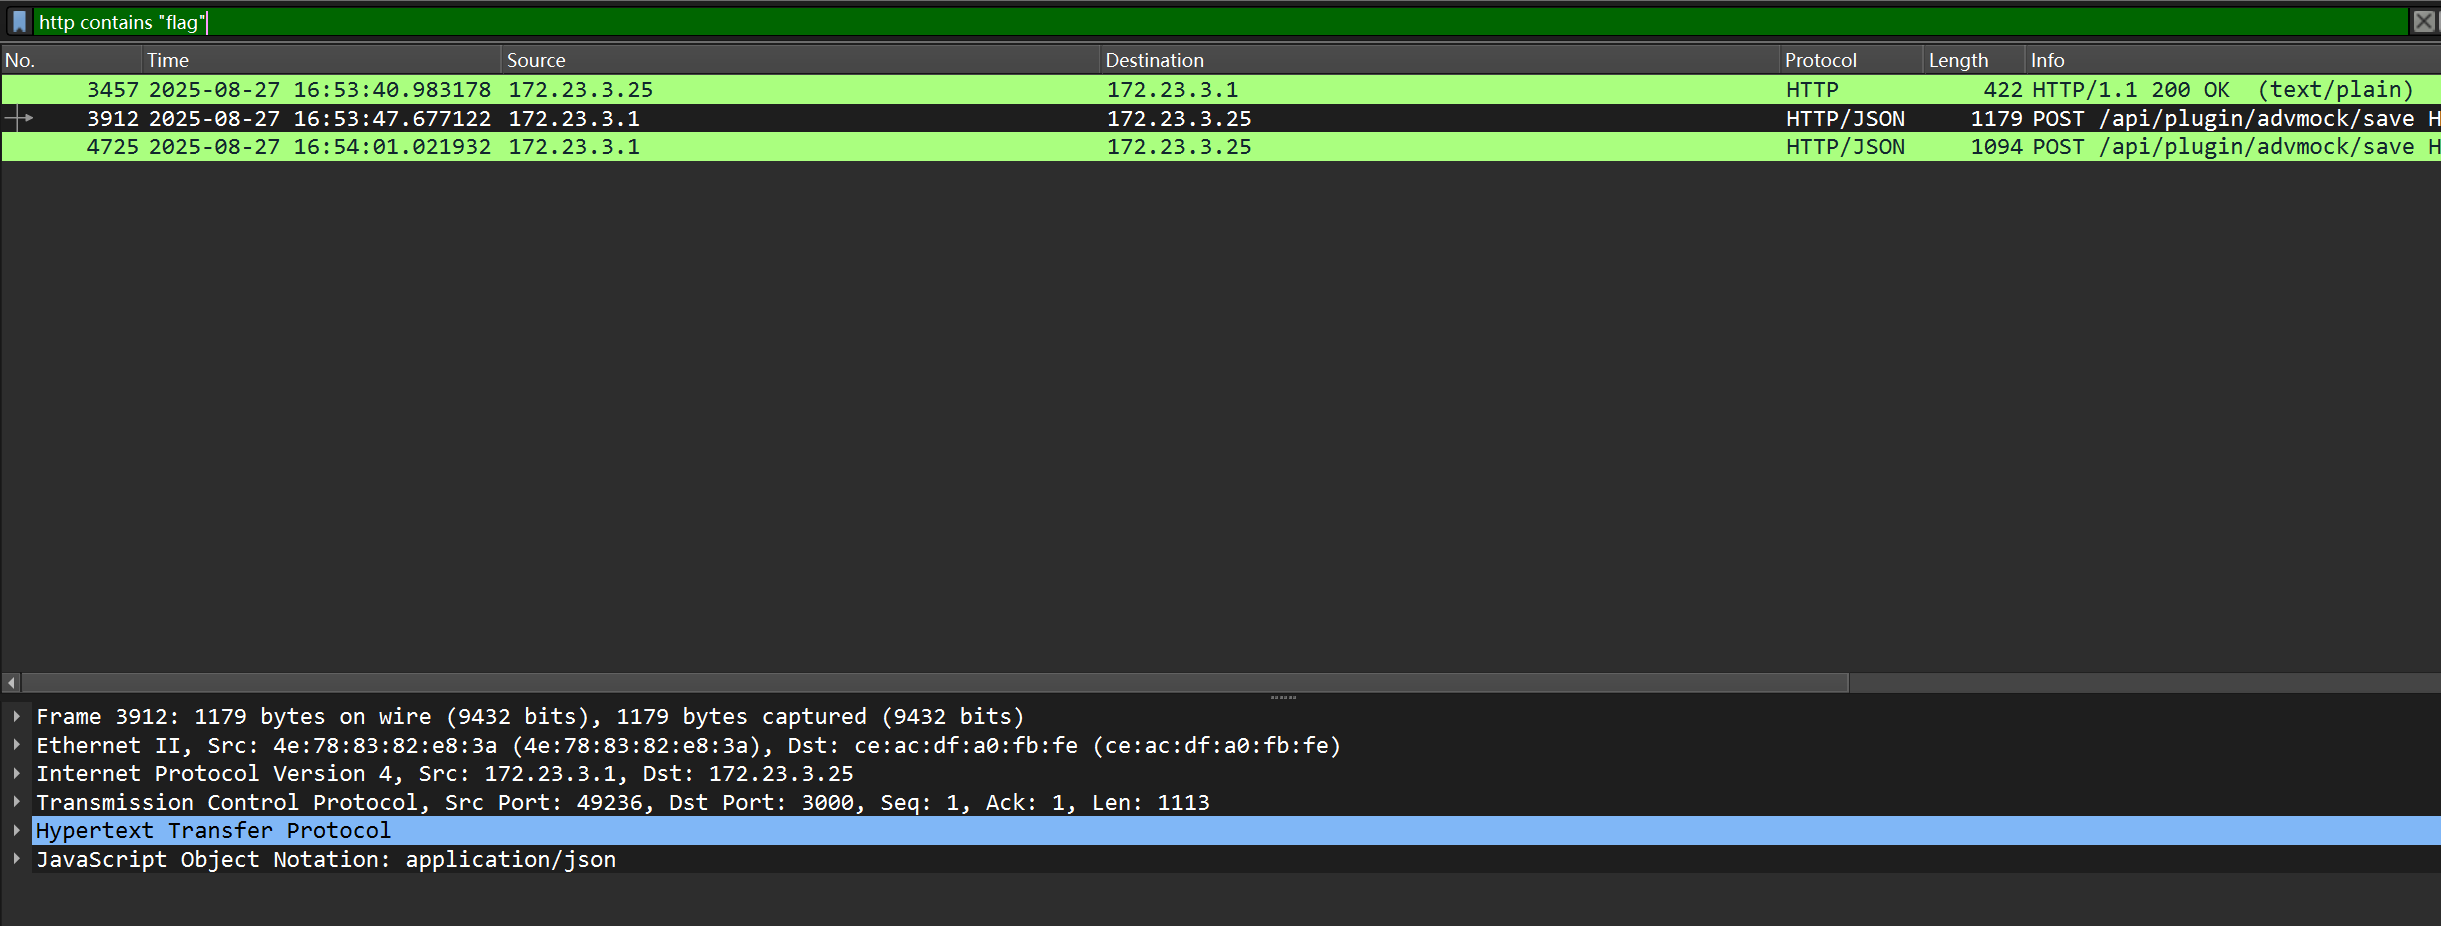Expand the Hypertext Transfer Protocol node
2441x926 pixels.
tap(17, 831)
